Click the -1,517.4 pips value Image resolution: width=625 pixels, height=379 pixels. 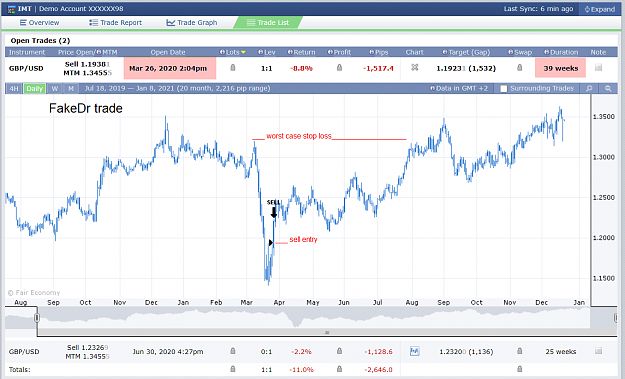(x=378, y=68)
